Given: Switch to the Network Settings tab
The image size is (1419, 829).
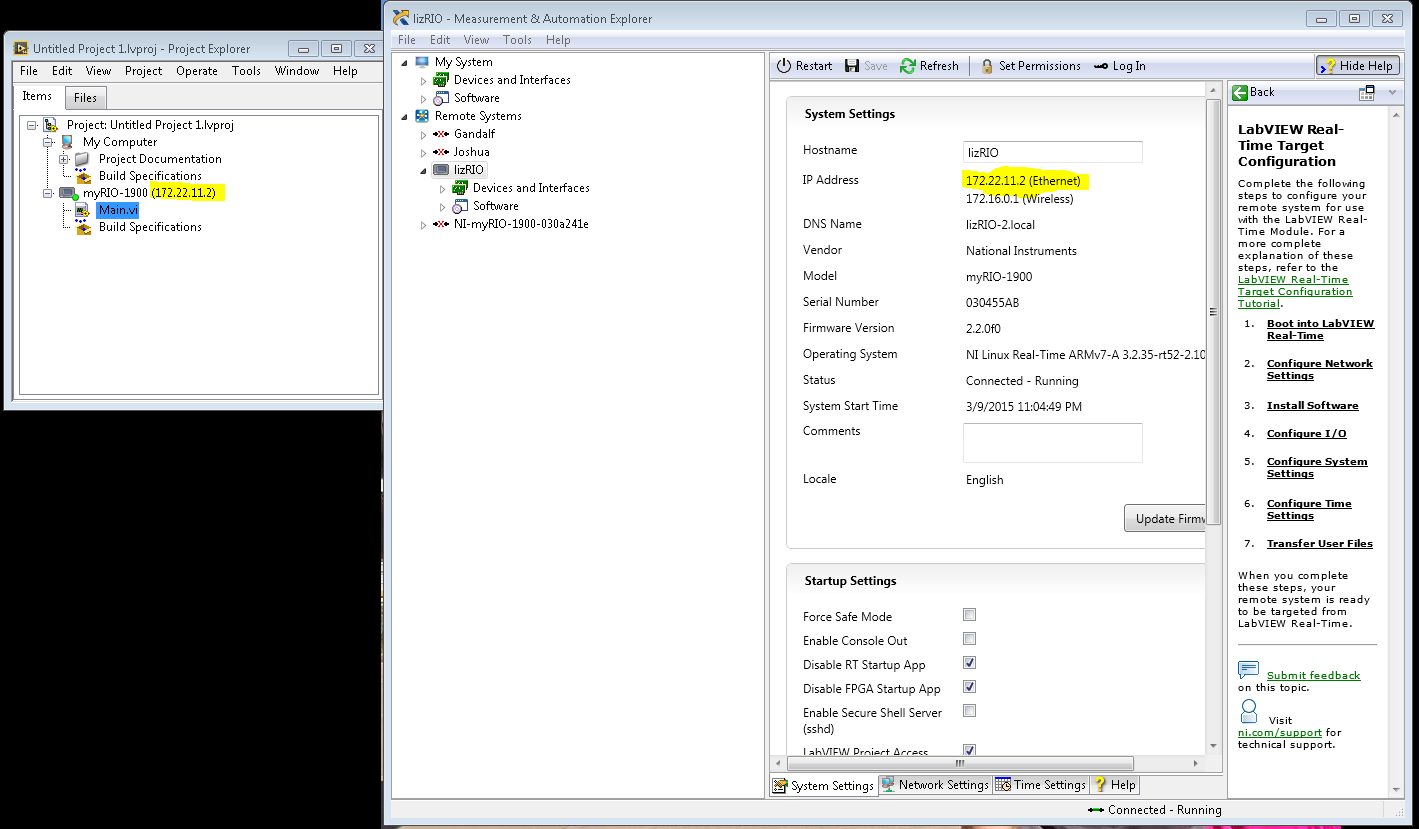Looking at the screenshot, I should point(934,785).
